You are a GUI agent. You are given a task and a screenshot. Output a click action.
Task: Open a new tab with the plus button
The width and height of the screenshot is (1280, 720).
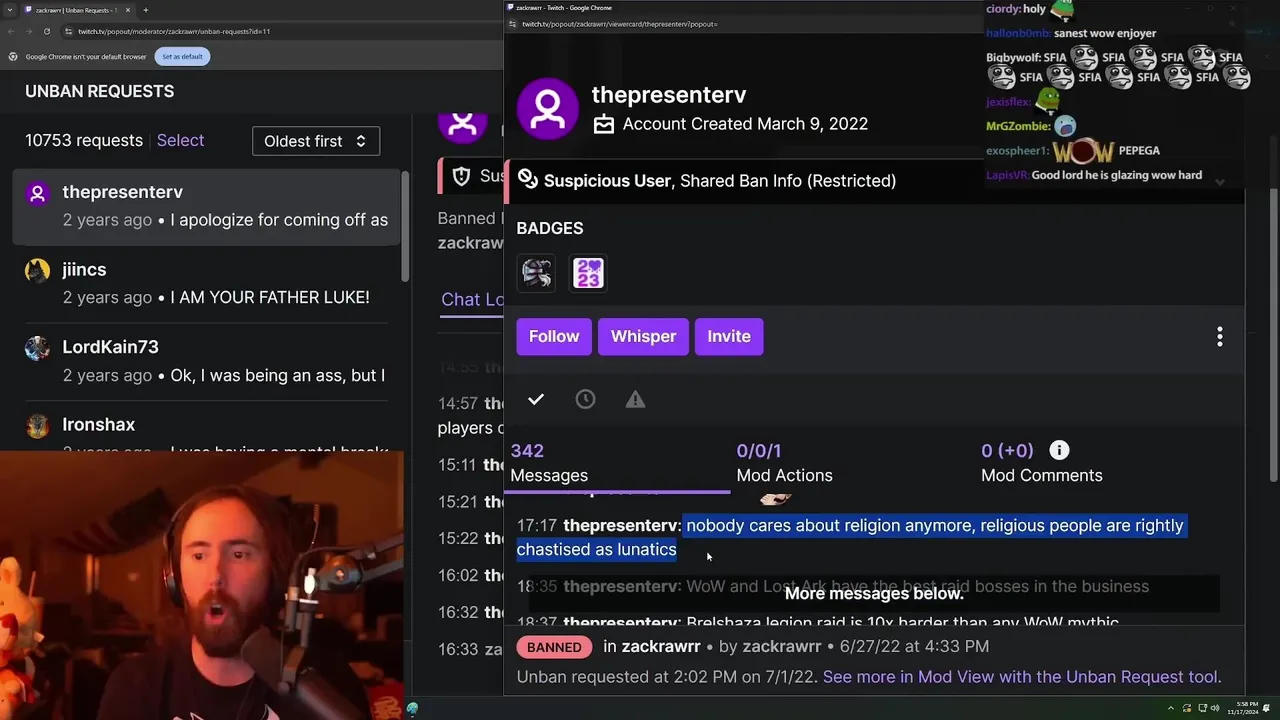pos(146,10)
